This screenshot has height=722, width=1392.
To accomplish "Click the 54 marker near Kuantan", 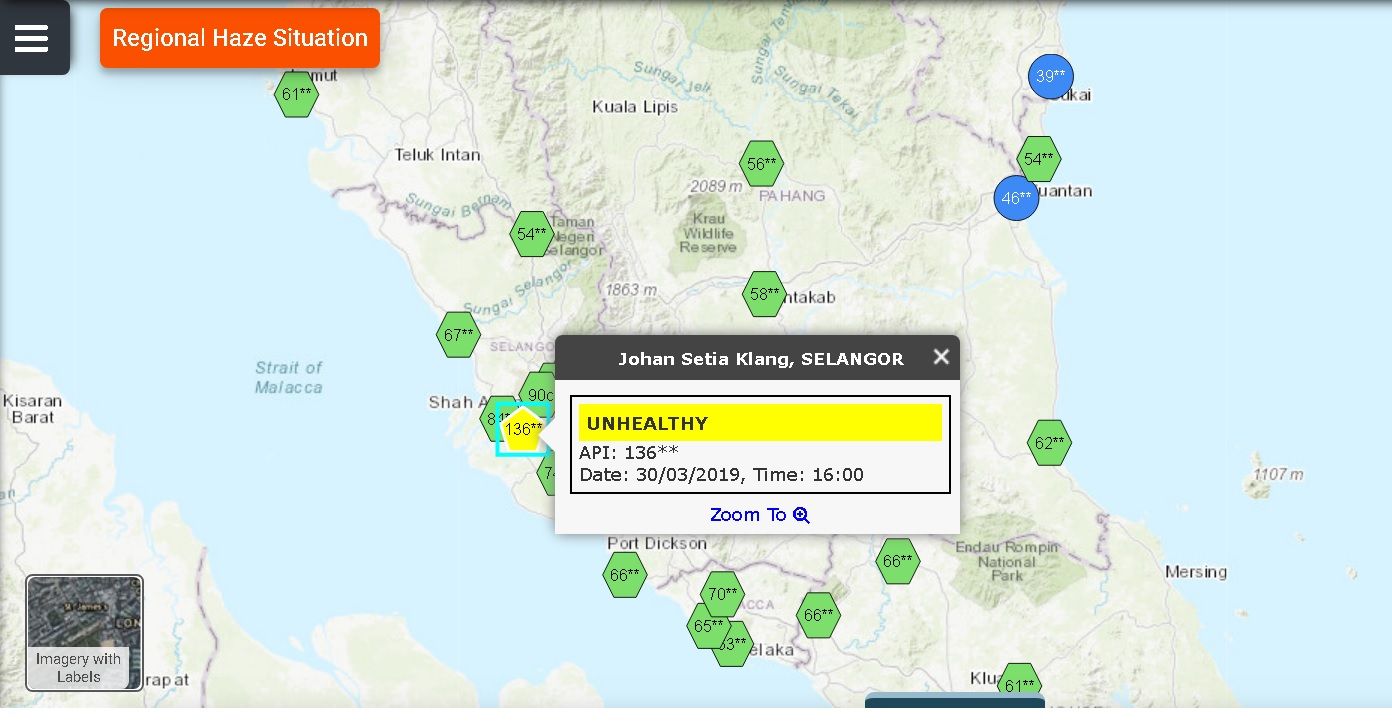I will [1039, 159].
